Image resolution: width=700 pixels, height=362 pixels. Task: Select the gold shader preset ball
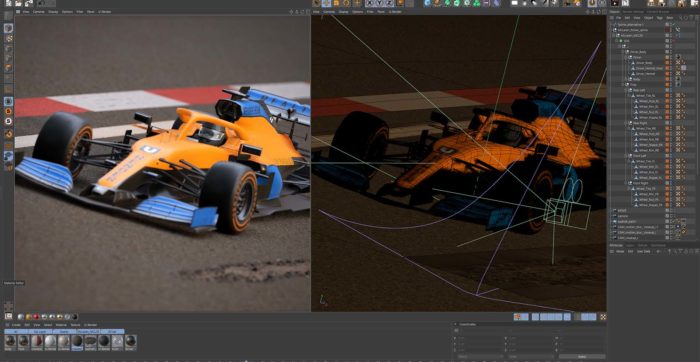[x=29, y=317]
